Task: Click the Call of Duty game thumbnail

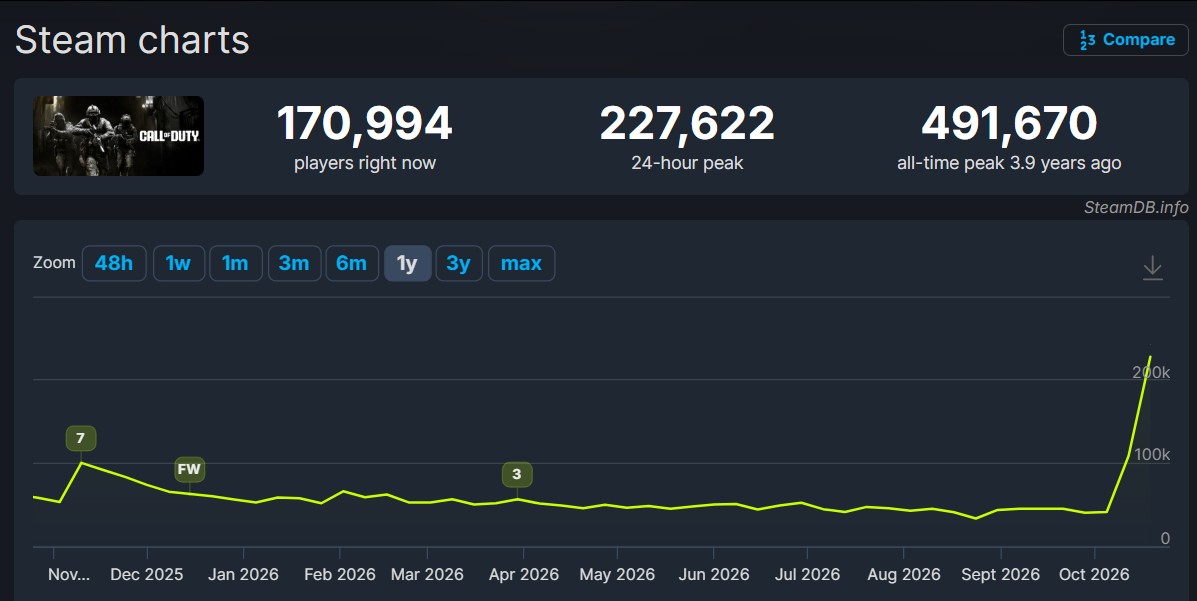Action: [118, 136]
